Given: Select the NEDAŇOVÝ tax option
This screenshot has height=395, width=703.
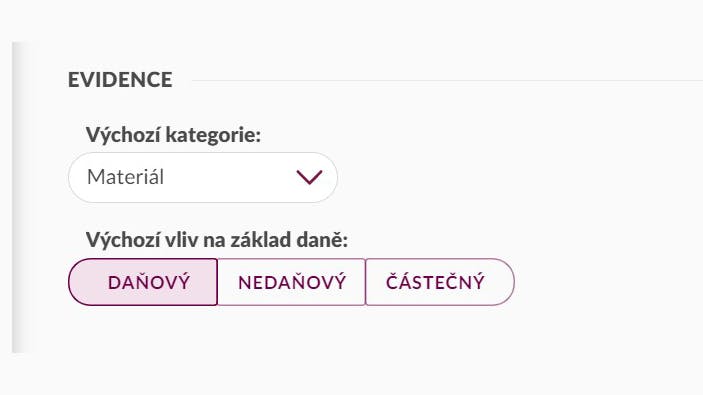Looking at the screenshot, I should [x=291, y=282].
